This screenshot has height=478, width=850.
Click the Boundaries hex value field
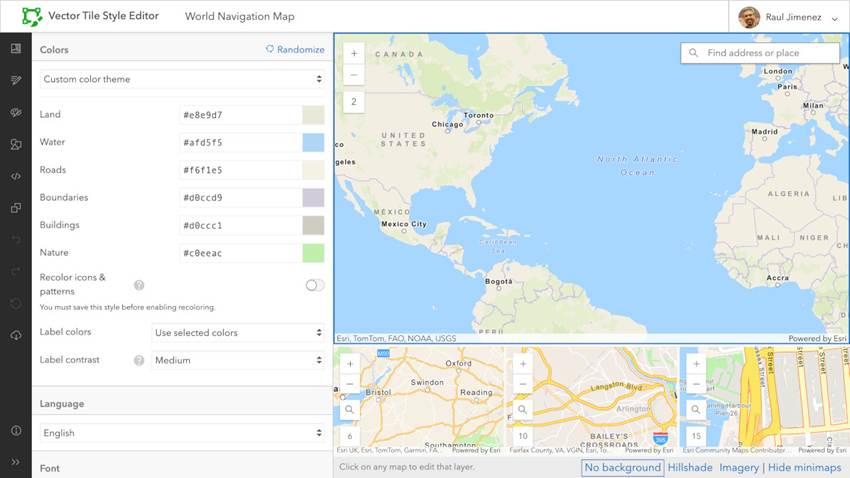241,198
